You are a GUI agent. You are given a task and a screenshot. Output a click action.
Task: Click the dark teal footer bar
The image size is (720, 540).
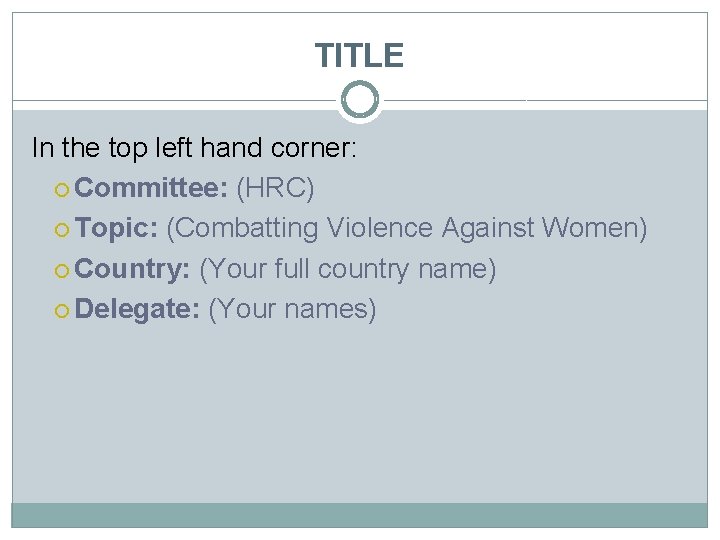[359, 514]
